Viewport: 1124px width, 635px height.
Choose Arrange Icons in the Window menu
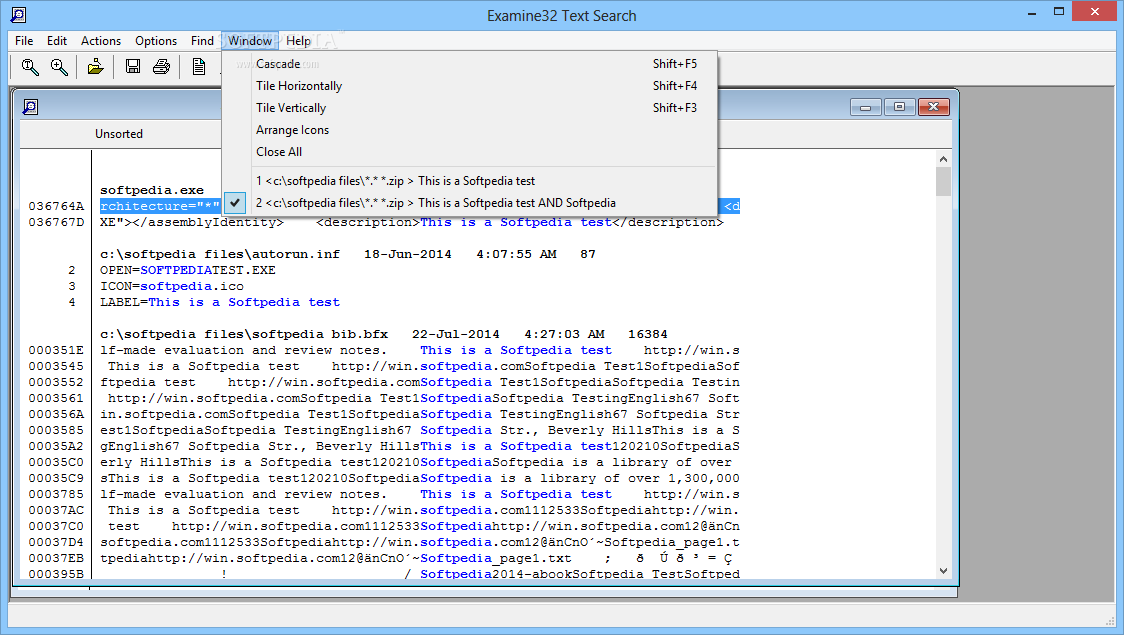click(470, 130)
